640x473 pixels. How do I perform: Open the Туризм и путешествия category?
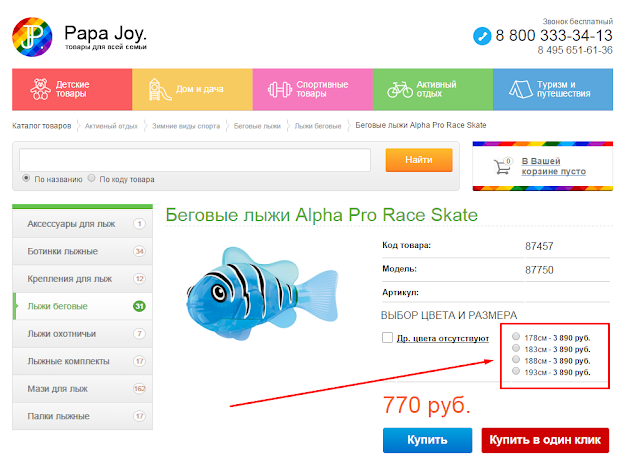click(x=553, y=89)
